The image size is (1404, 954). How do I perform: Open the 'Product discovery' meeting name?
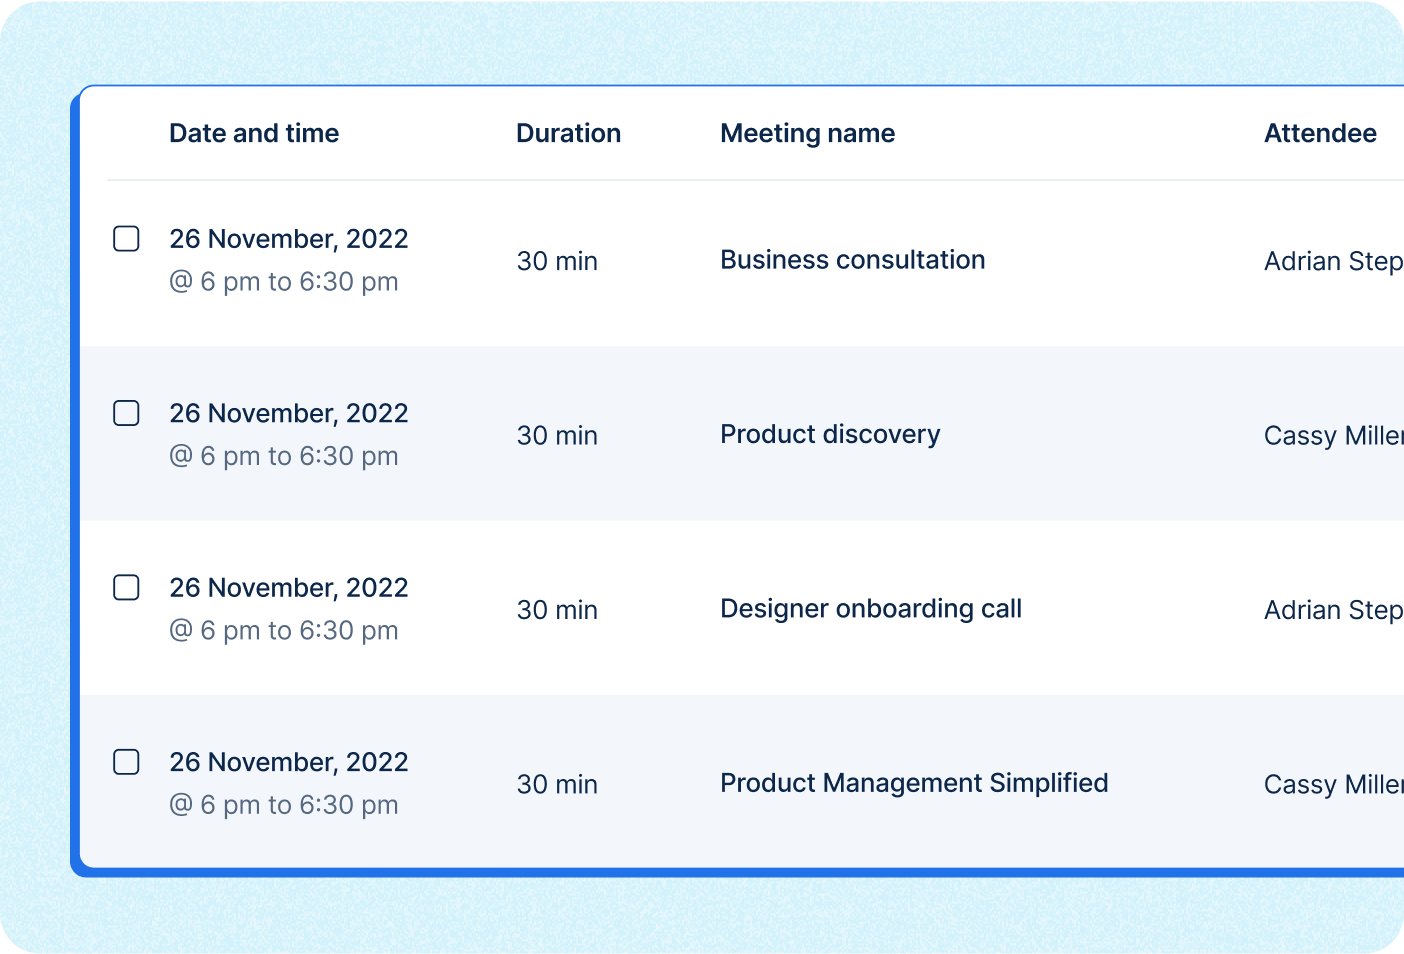pos(830,434)
